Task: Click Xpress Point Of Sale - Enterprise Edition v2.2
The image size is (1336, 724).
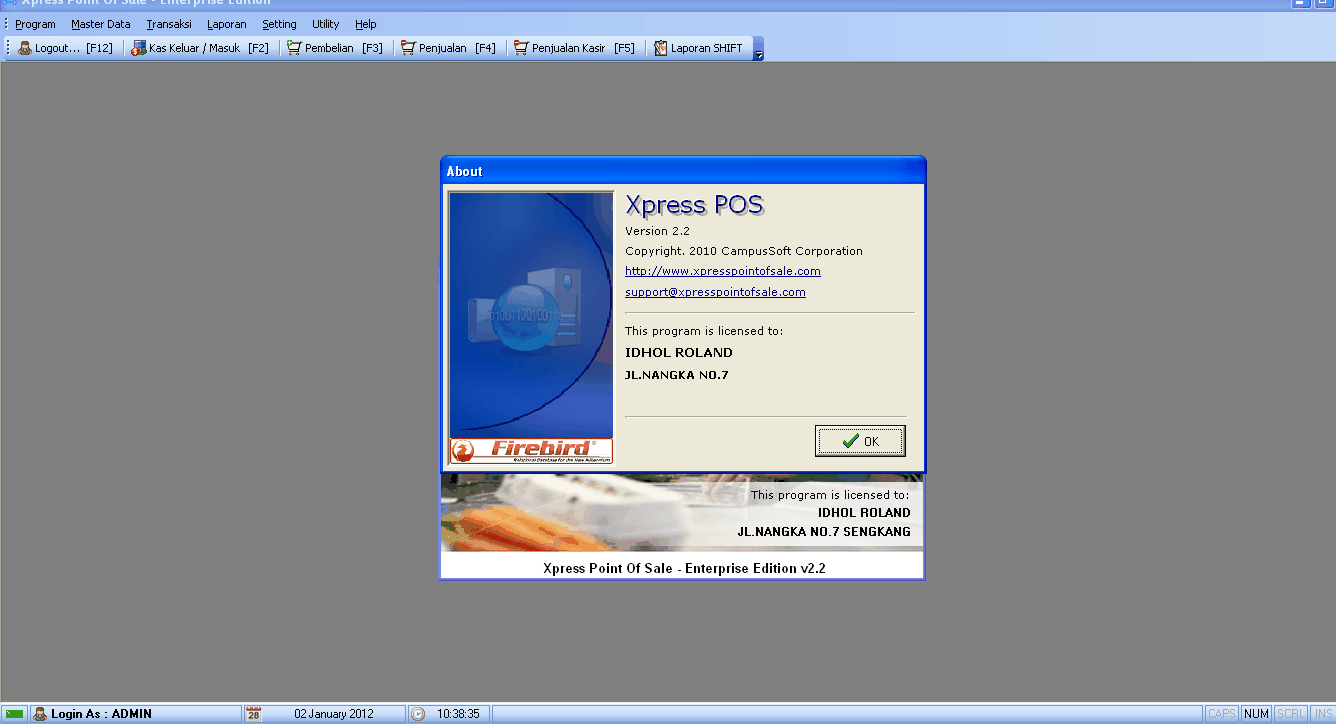Action: click(684, 568)
